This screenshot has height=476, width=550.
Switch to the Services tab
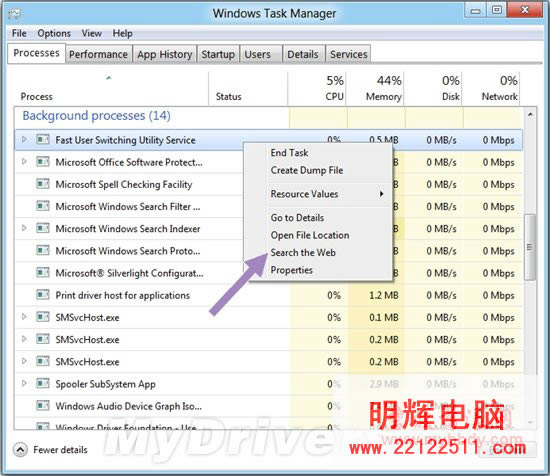point(348,54)
